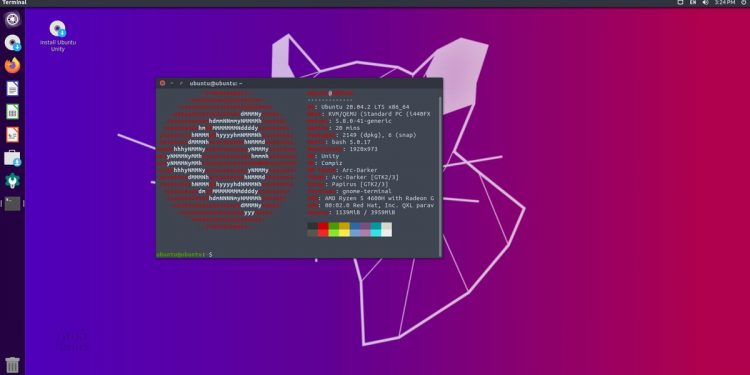This screenshot has height=375, width=750.
Task: Click the resolution value 1920x973
Action: [364, 149]
